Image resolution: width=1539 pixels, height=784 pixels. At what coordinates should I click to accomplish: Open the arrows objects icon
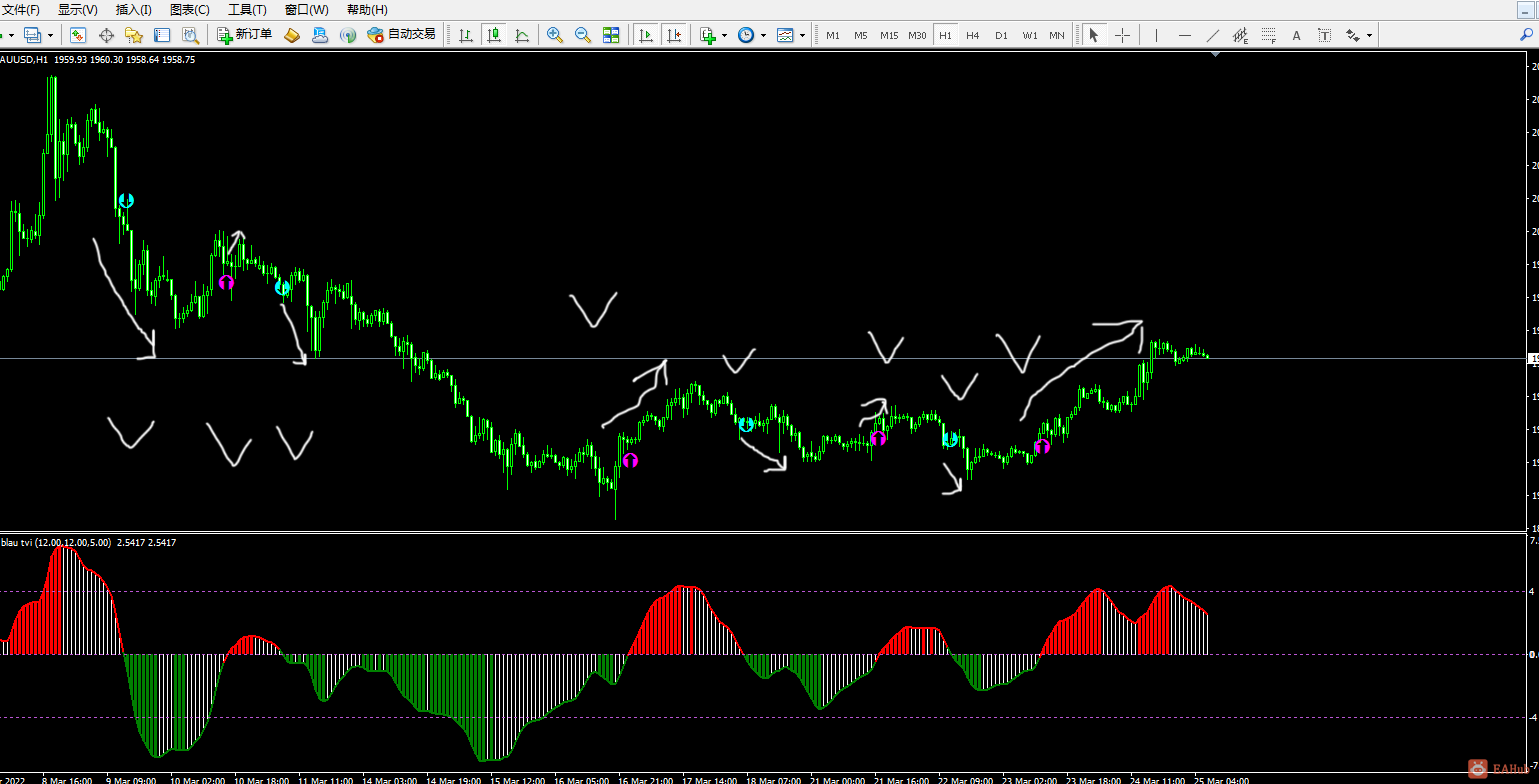click(1353, 35)
